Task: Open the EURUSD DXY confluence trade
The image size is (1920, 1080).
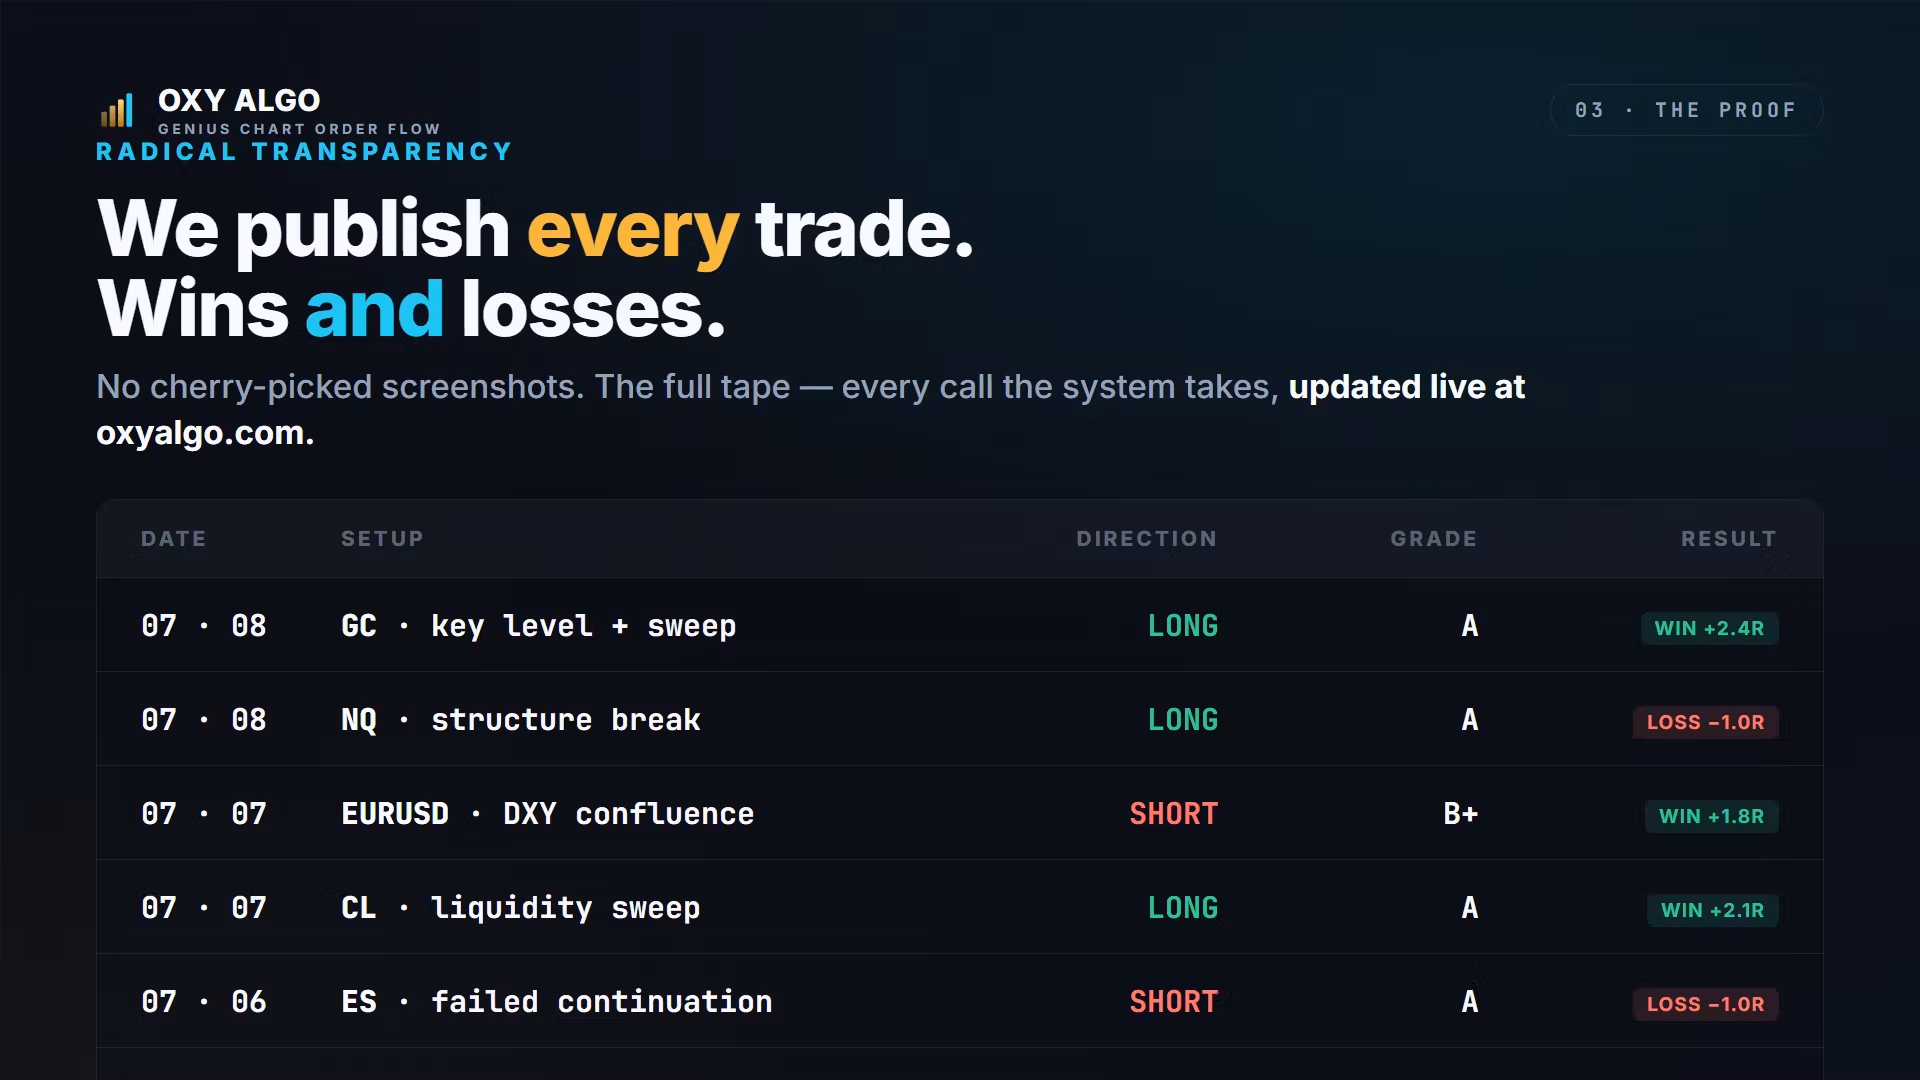Action: (x=960, y=813)
